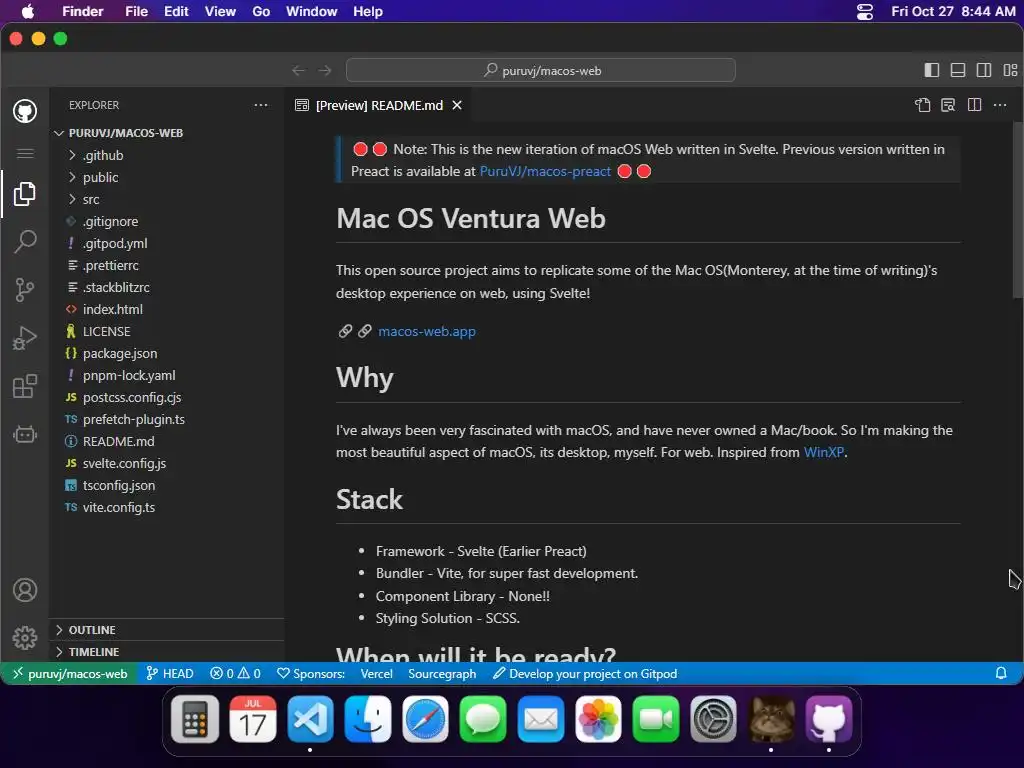This screenshot has height=768, width=1024.
Task: Click the Vercel sponsor in status bar
Action: click(376, 673)
